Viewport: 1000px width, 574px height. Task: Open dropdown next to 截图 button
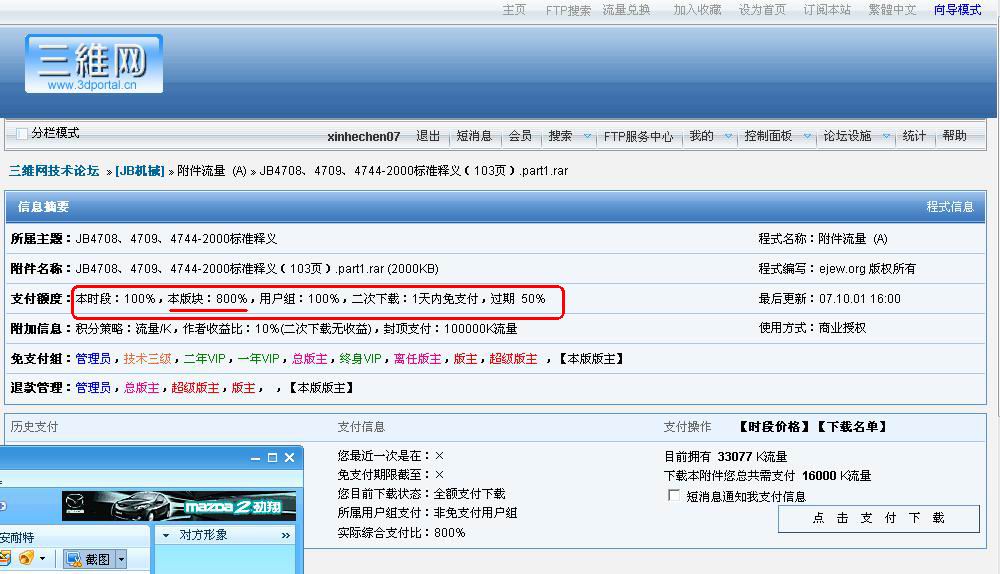coord(121,559)
